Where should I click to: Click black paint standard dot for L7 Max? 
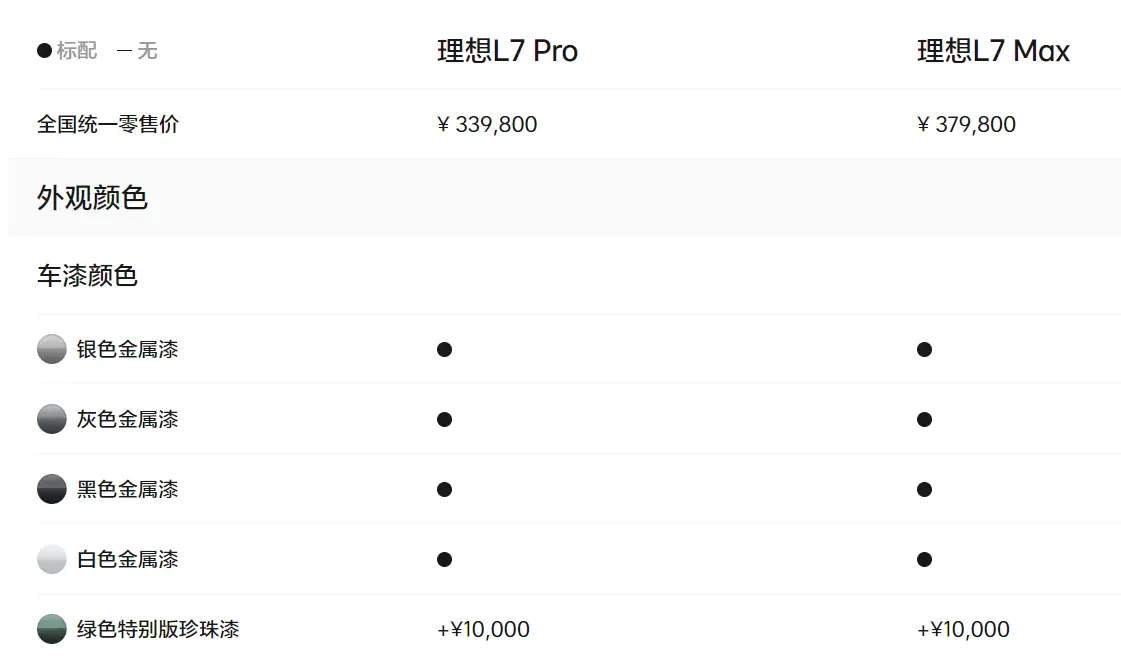coord(924,490)
